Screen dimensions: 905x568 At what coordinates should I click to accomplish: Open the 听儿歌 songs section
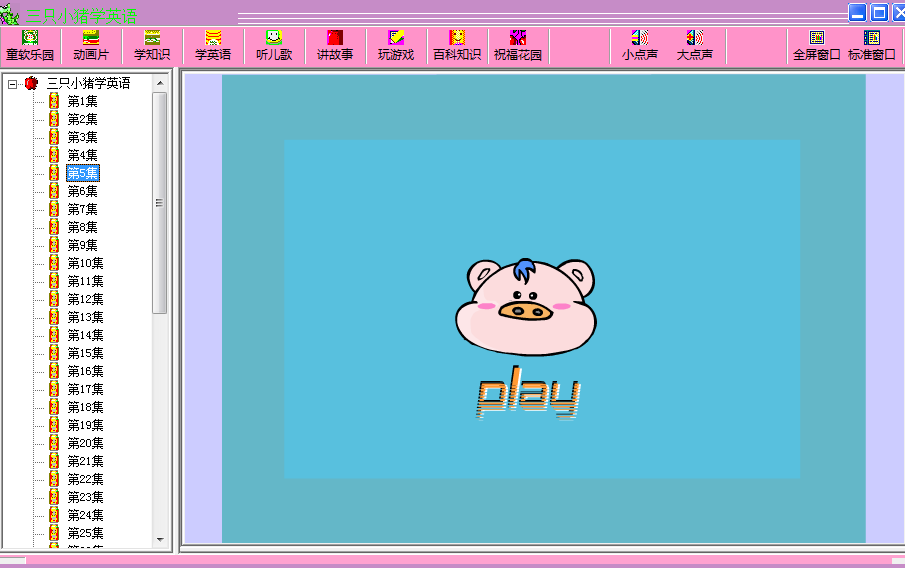[x=274, y=46]
